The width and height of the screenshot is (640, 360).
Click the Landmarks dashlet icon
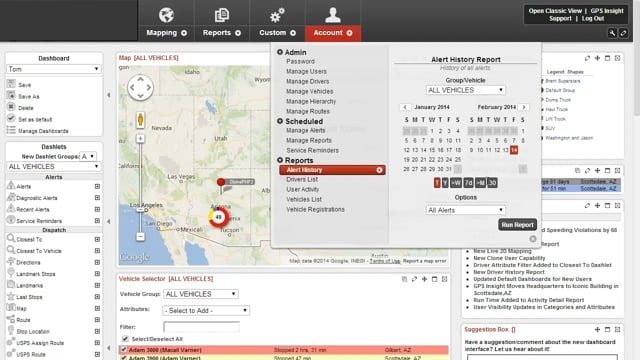(11, 284)
